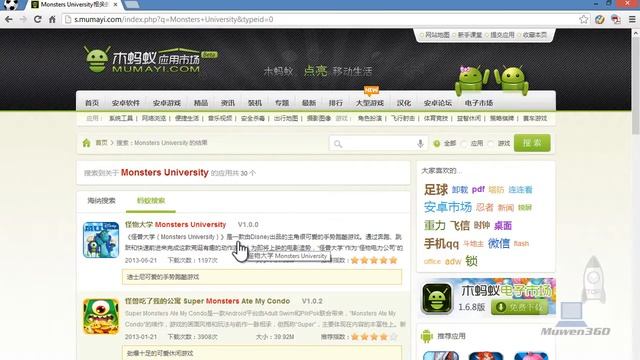
Task: Open the 装机 navigation item
Action: (x=255, y=103)
